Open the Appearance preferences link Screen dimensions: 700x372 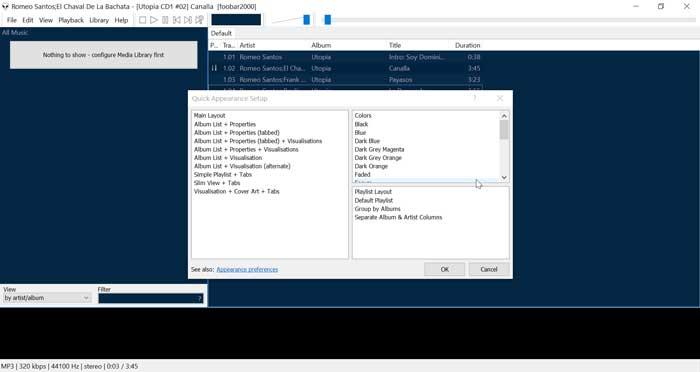pos(247,270)
